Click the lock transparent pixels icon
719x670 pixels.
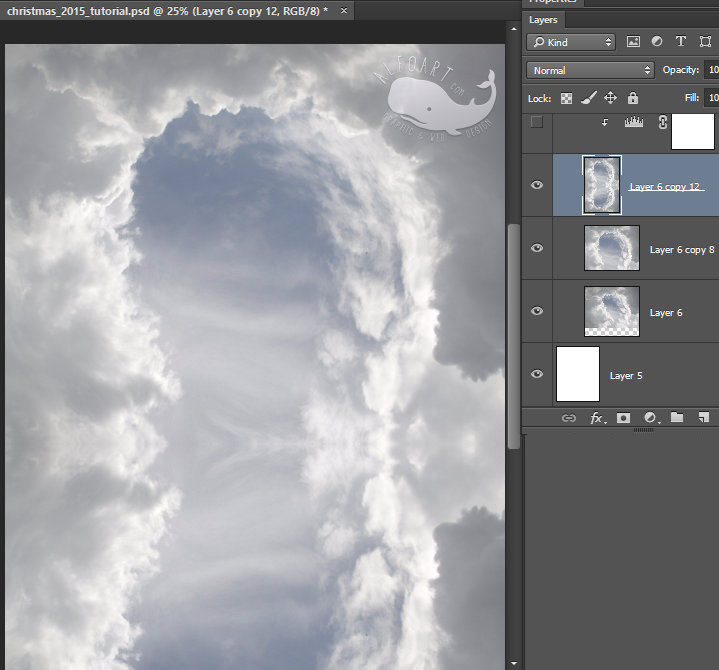click(x=566, y=98)
